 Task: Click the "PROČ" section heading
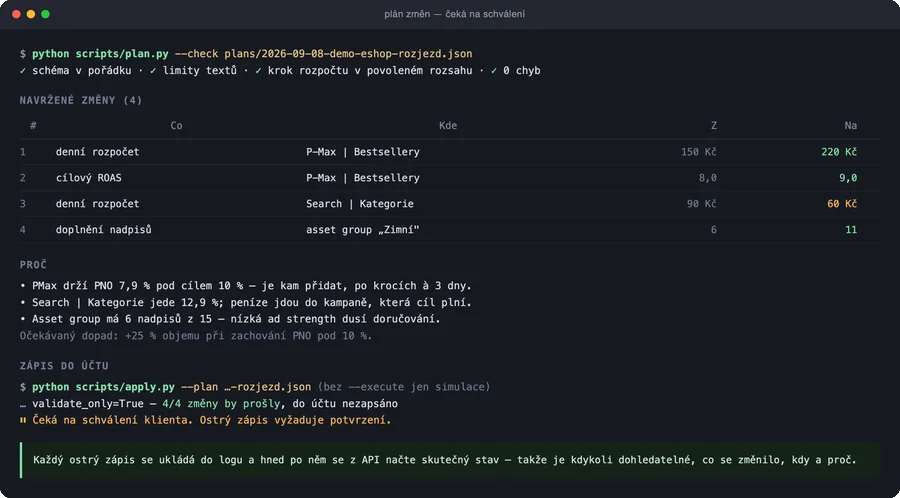click(x=33, y=265)
